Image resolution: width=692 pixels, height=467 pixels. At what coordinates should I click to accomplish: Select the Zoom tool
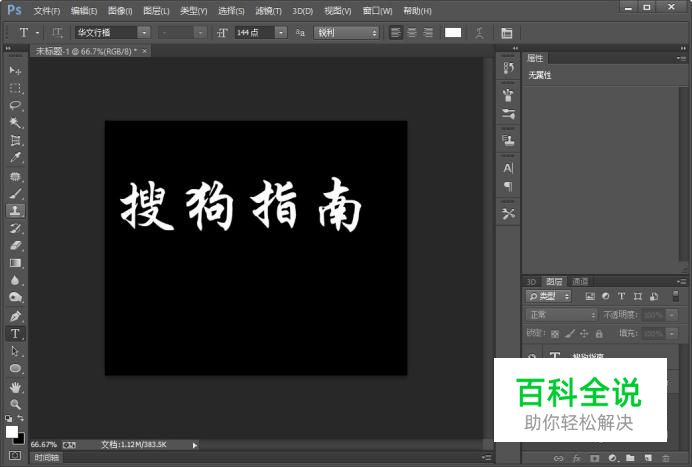tap(15, 404)
